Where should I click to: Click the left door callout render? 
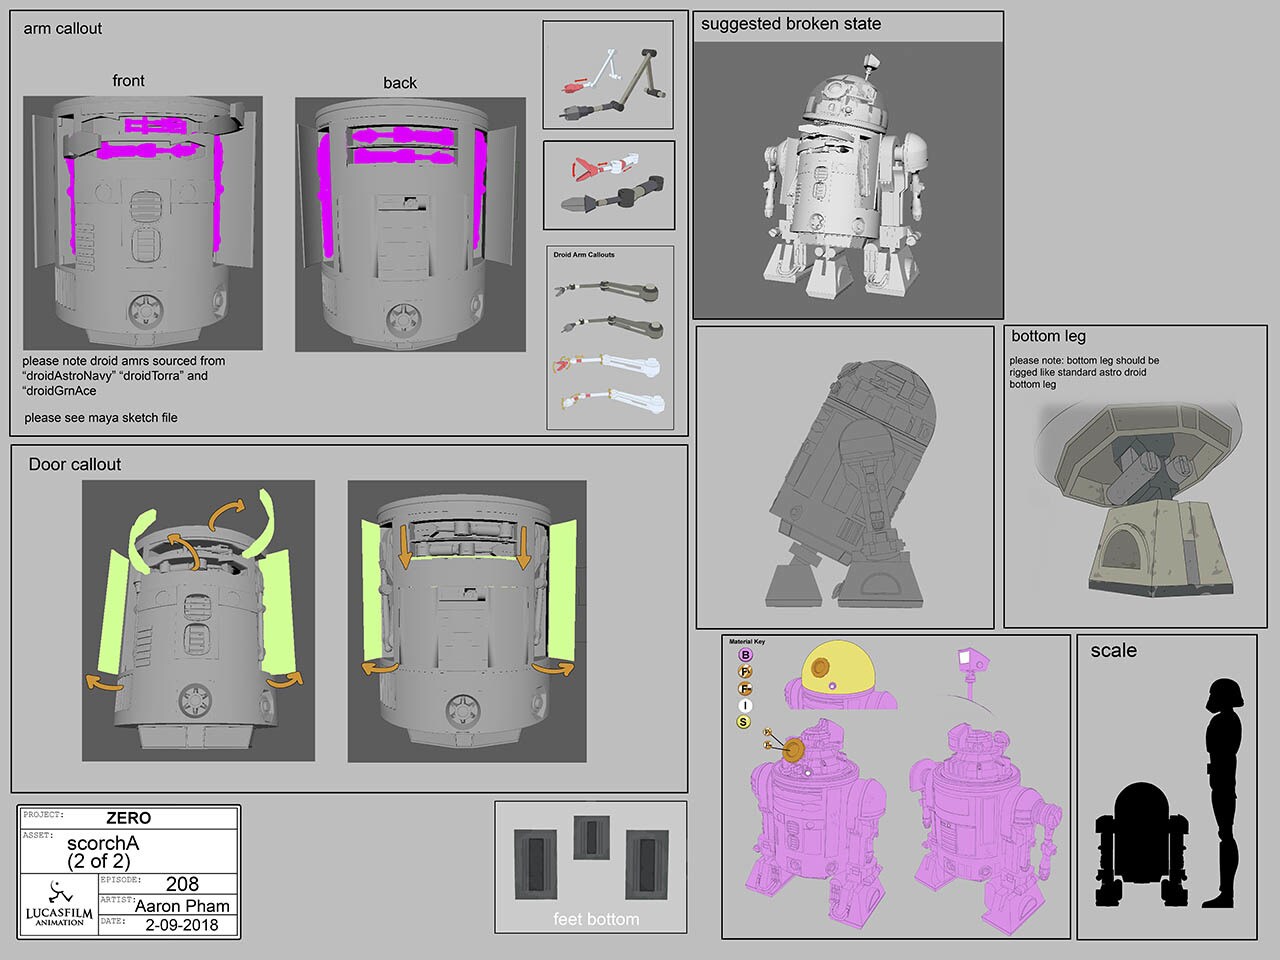coord(198,620)
